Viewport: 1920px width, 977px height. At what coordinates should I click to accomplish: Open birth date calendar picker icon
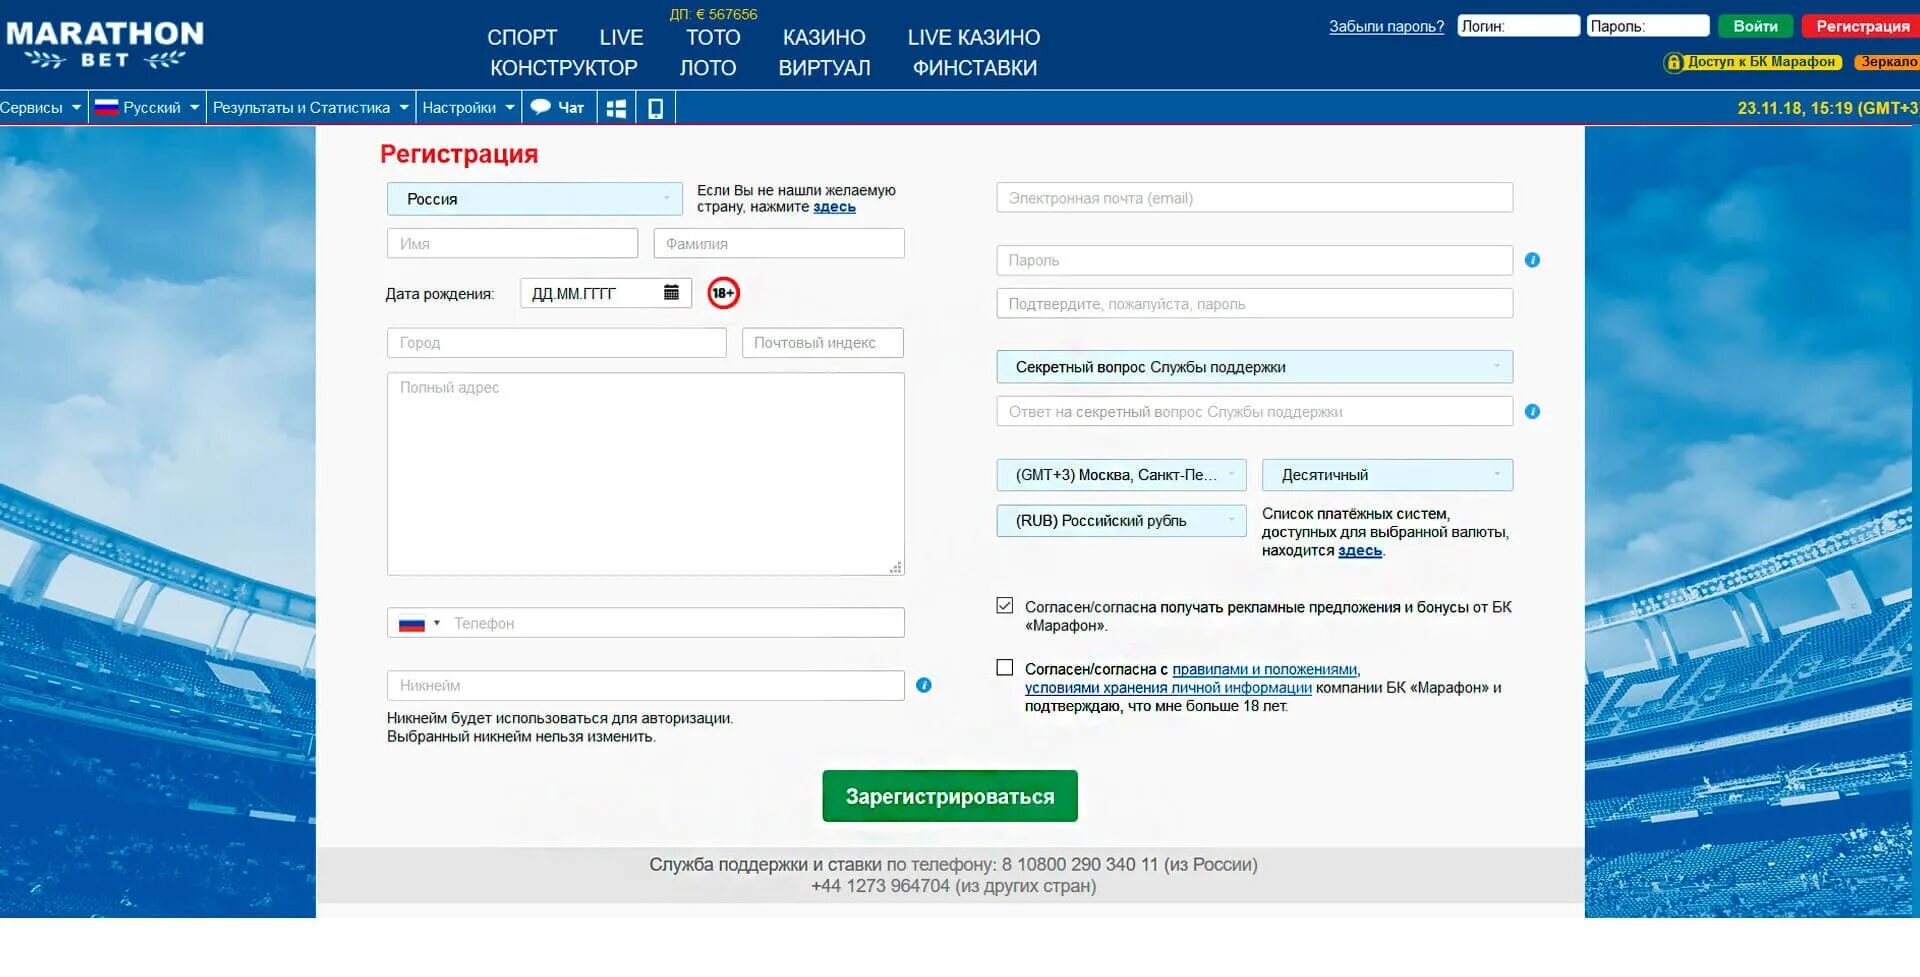point(671,292)
